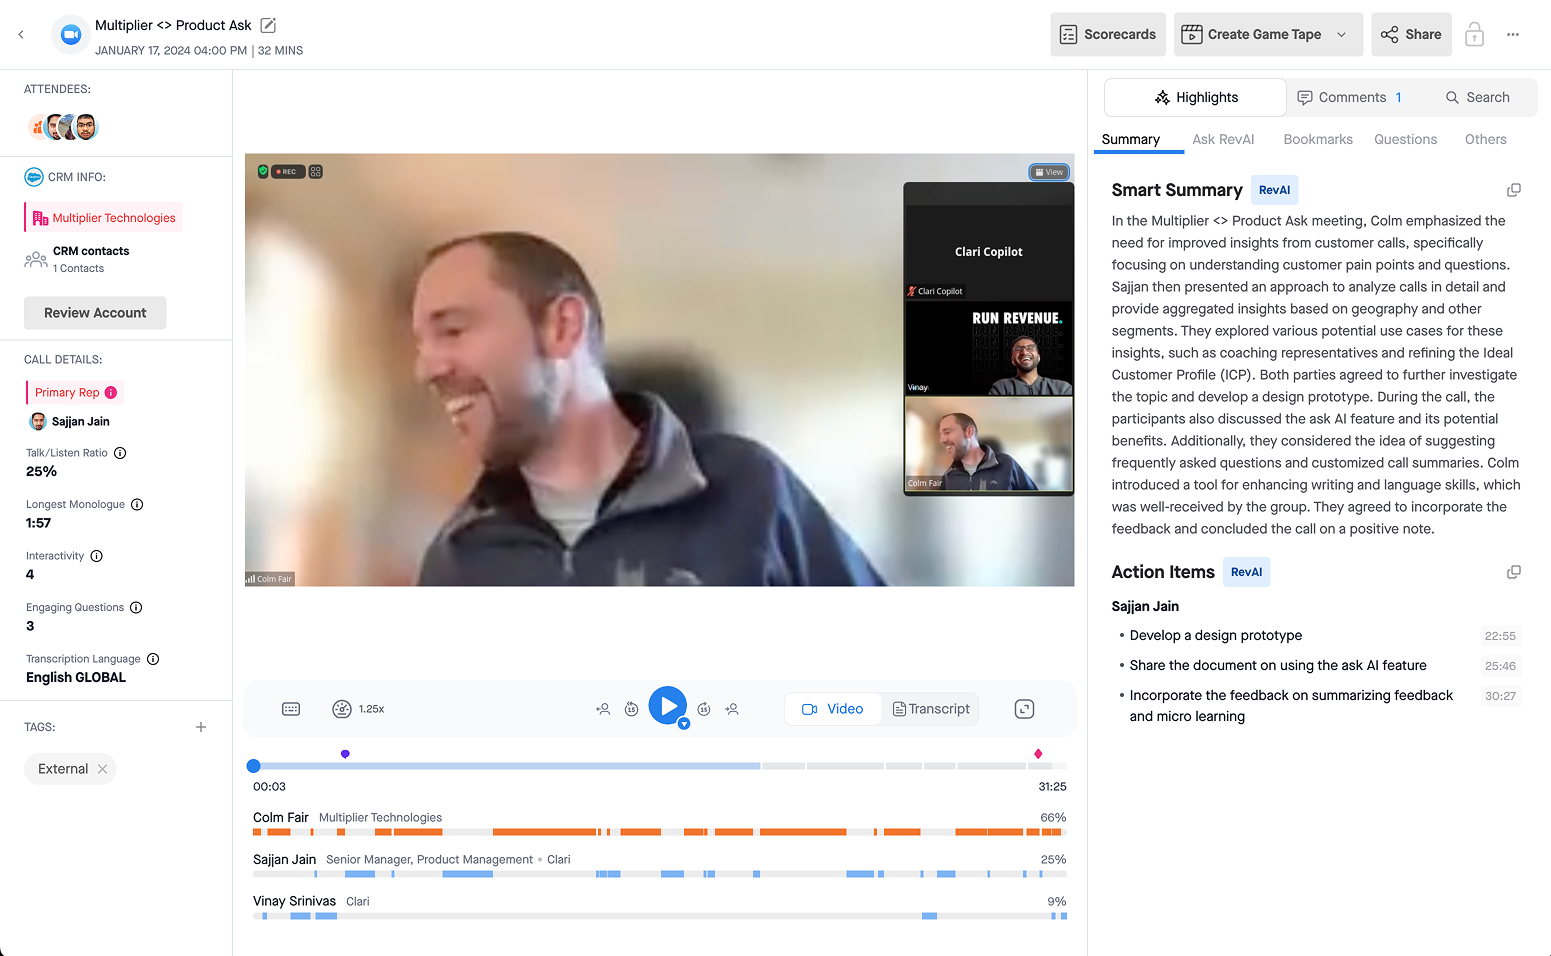Show Primary Rep info icon
This screenshot has width=1551, height=956.
pos(111,392)
